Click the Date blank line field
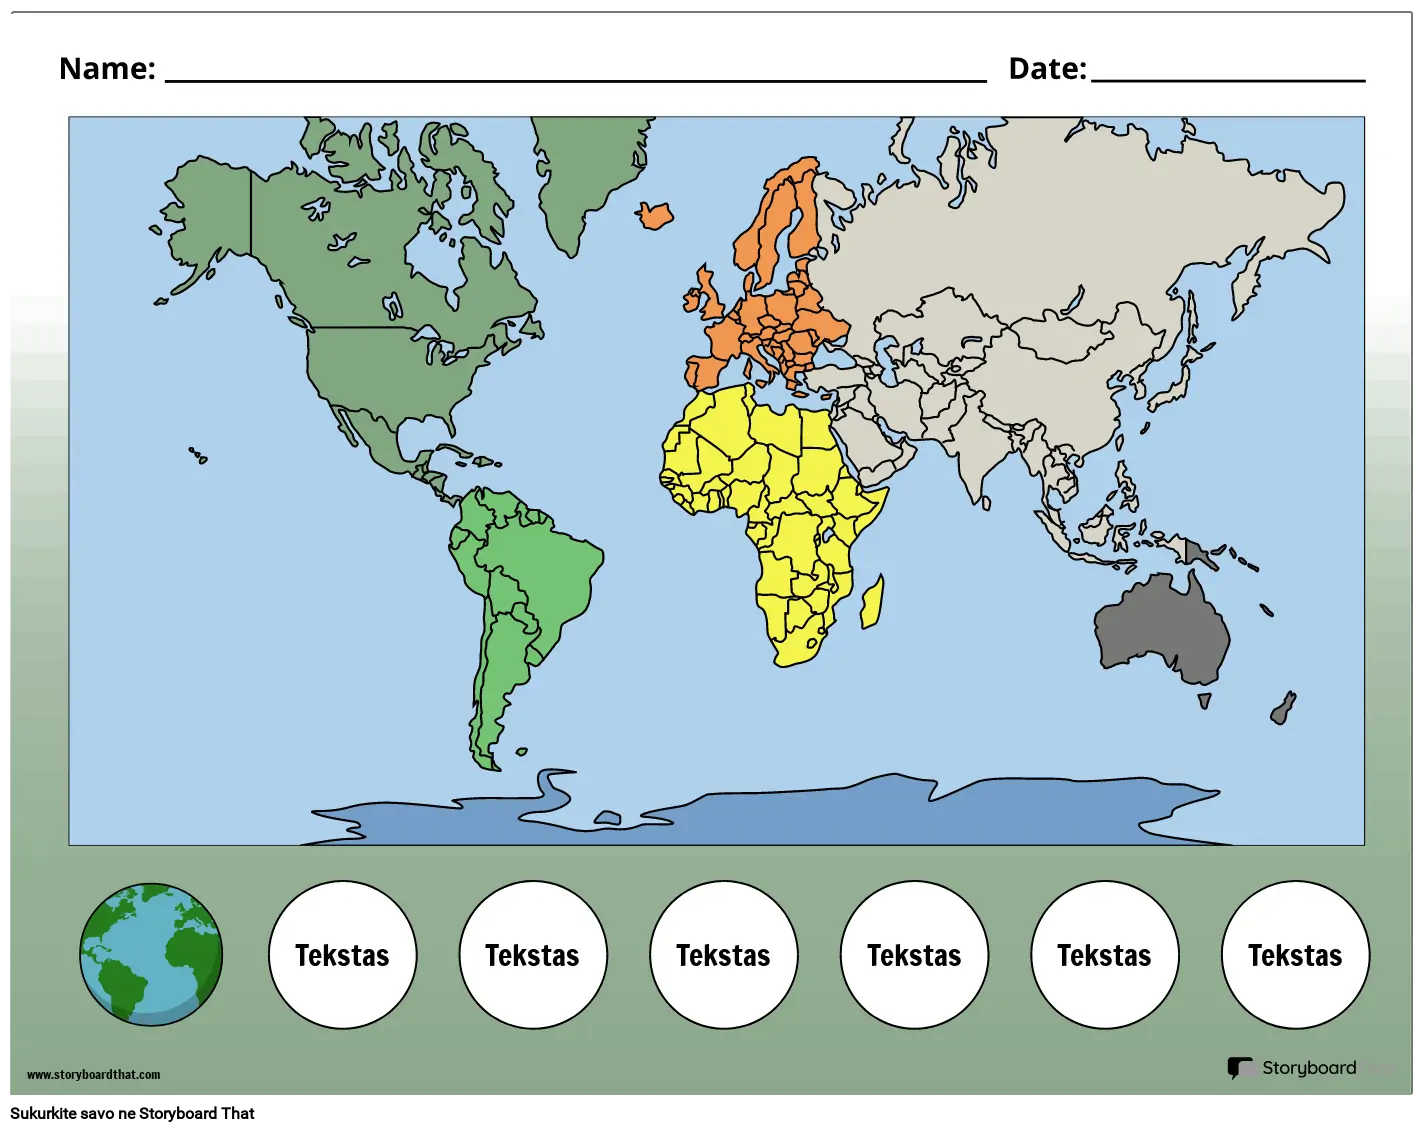The width and height of the screenshot is (1425, 1132). (x=1227, y=70)
